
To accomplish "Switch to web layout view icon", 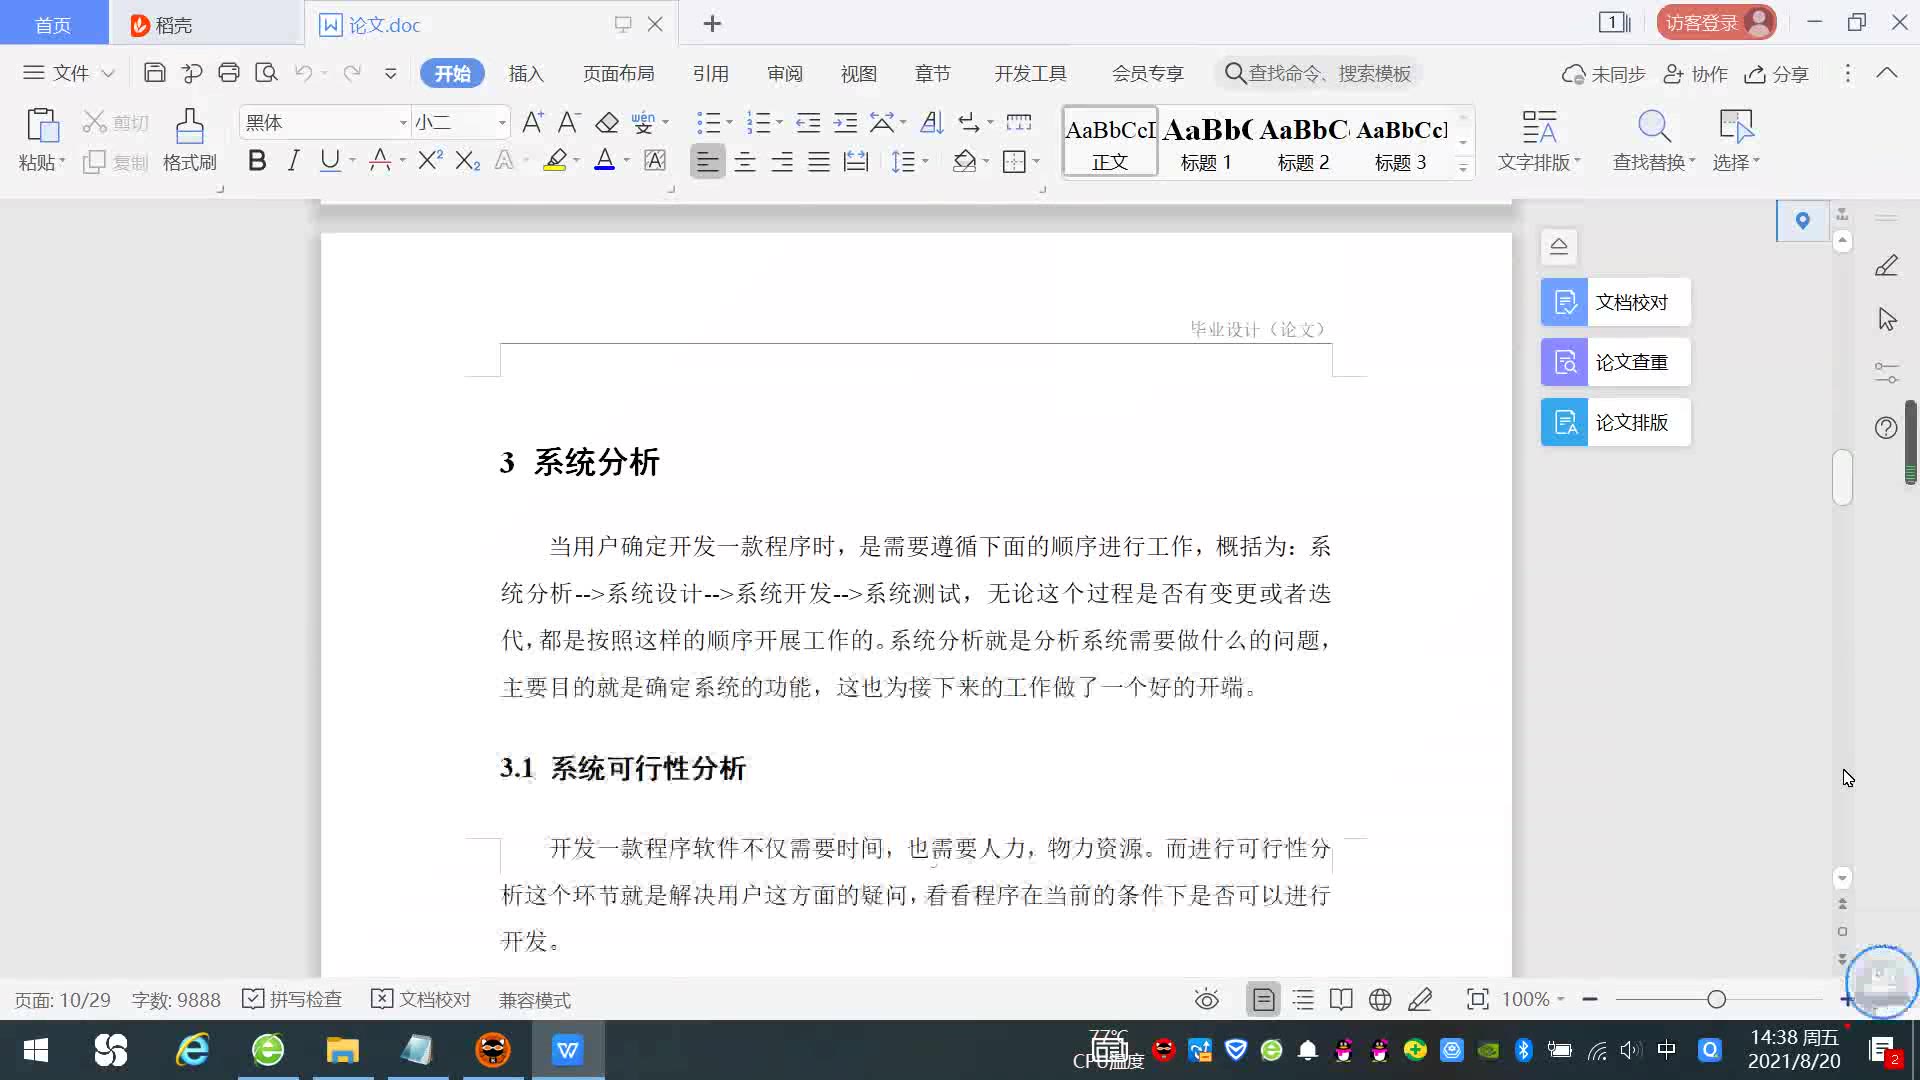I will coord(1380,999).
